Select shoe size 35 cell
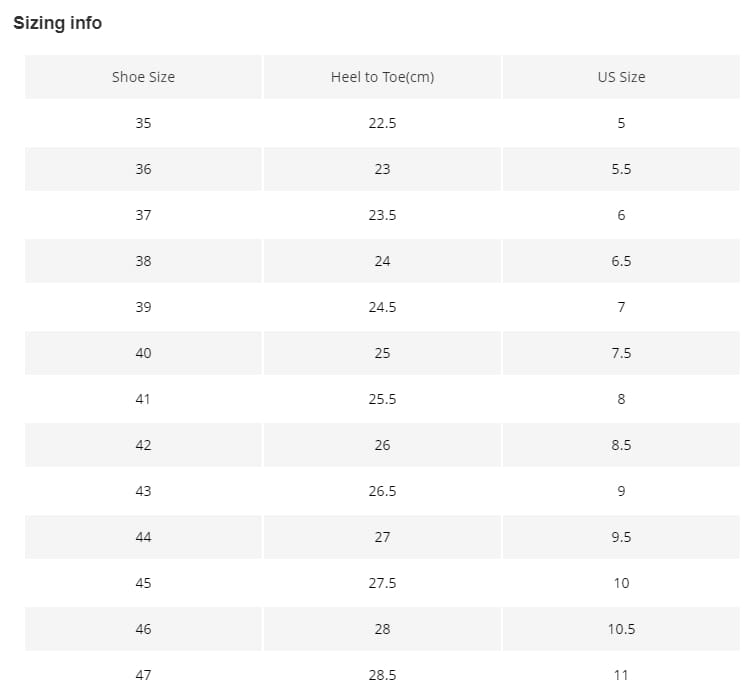Screen dimensions: 749x700 pos(143,123)
